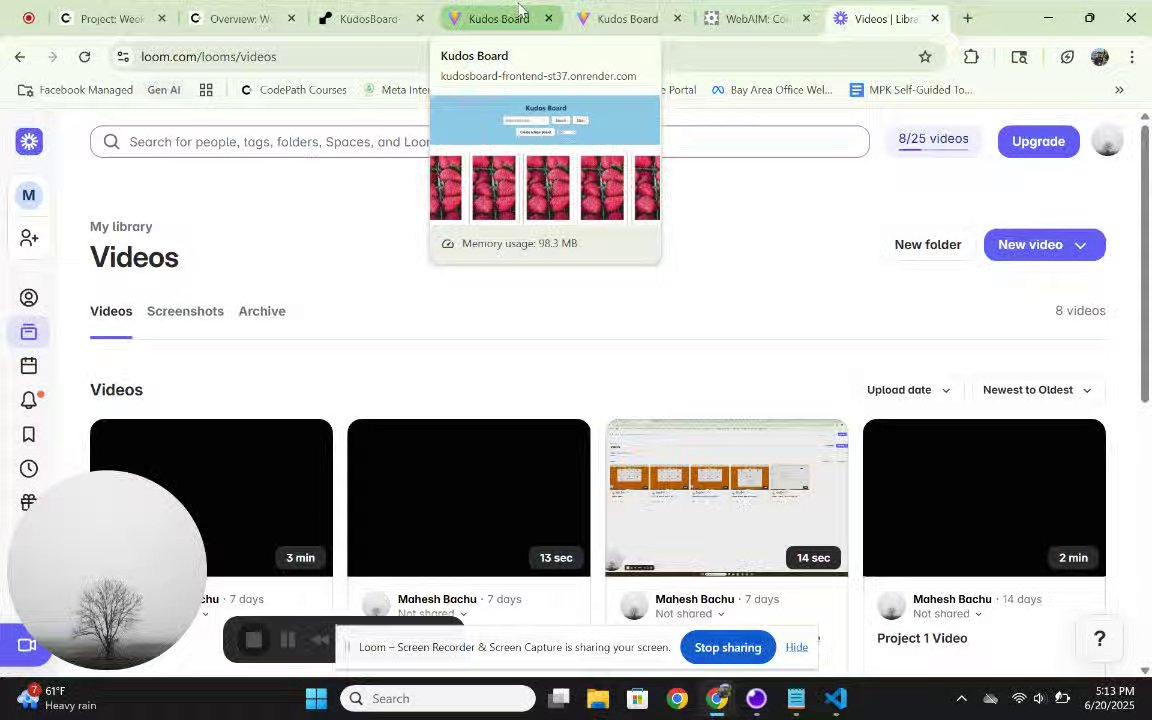Viewport: 1152px width, 720px height.
Task: Stop the Loom recording with stop button
Action: tap(254, 640)
